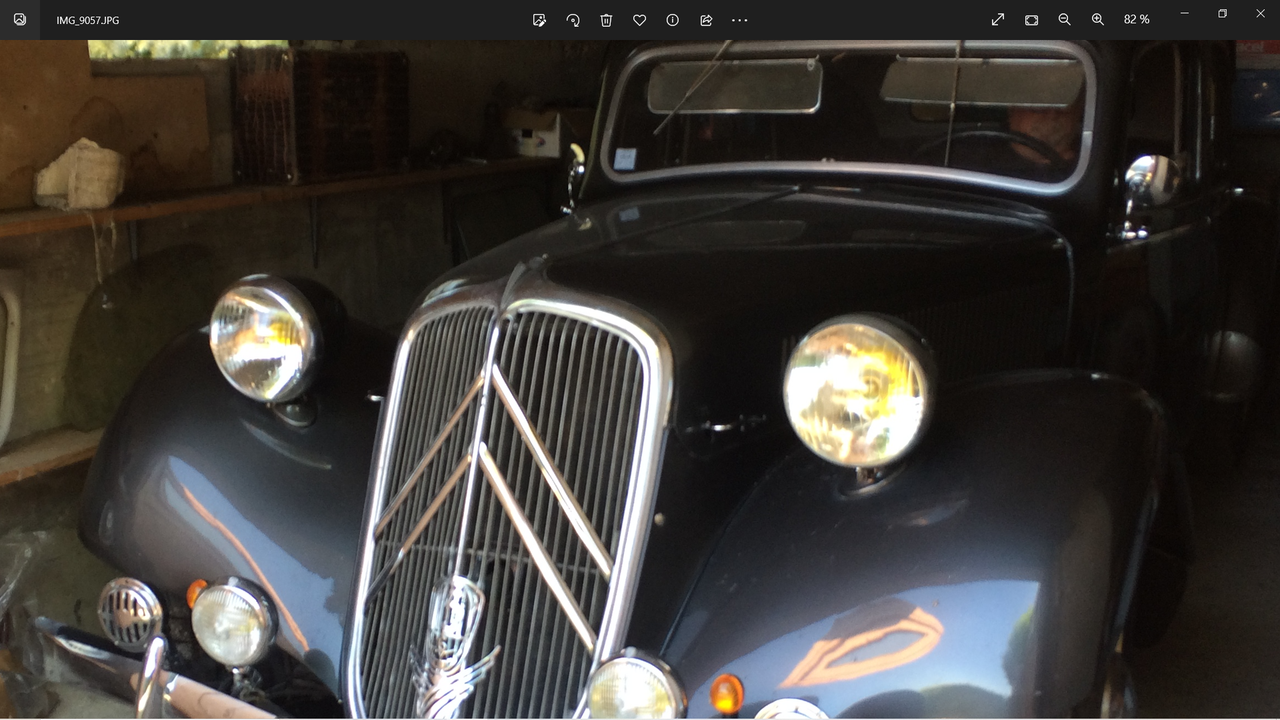Zoom out with the minus magnifier icon

point(1064,20)
